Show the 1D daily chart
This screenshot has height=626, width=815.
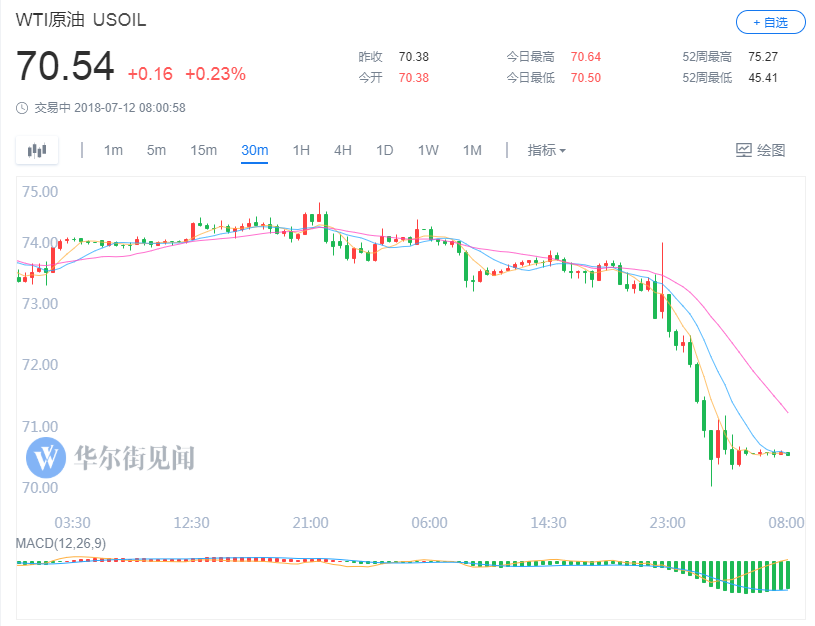tap(385, 150)
